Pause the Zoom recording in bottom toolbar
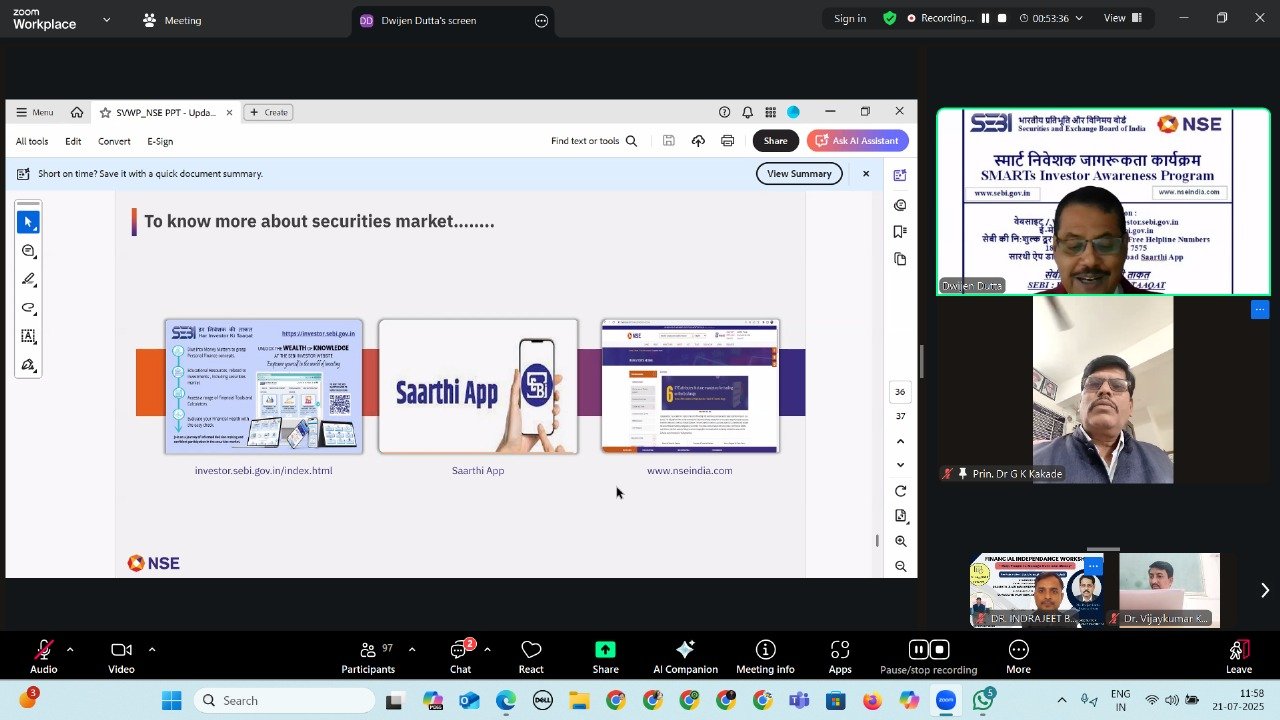The width and height of the screenshot is (1280, 720). tap(919, 650)
